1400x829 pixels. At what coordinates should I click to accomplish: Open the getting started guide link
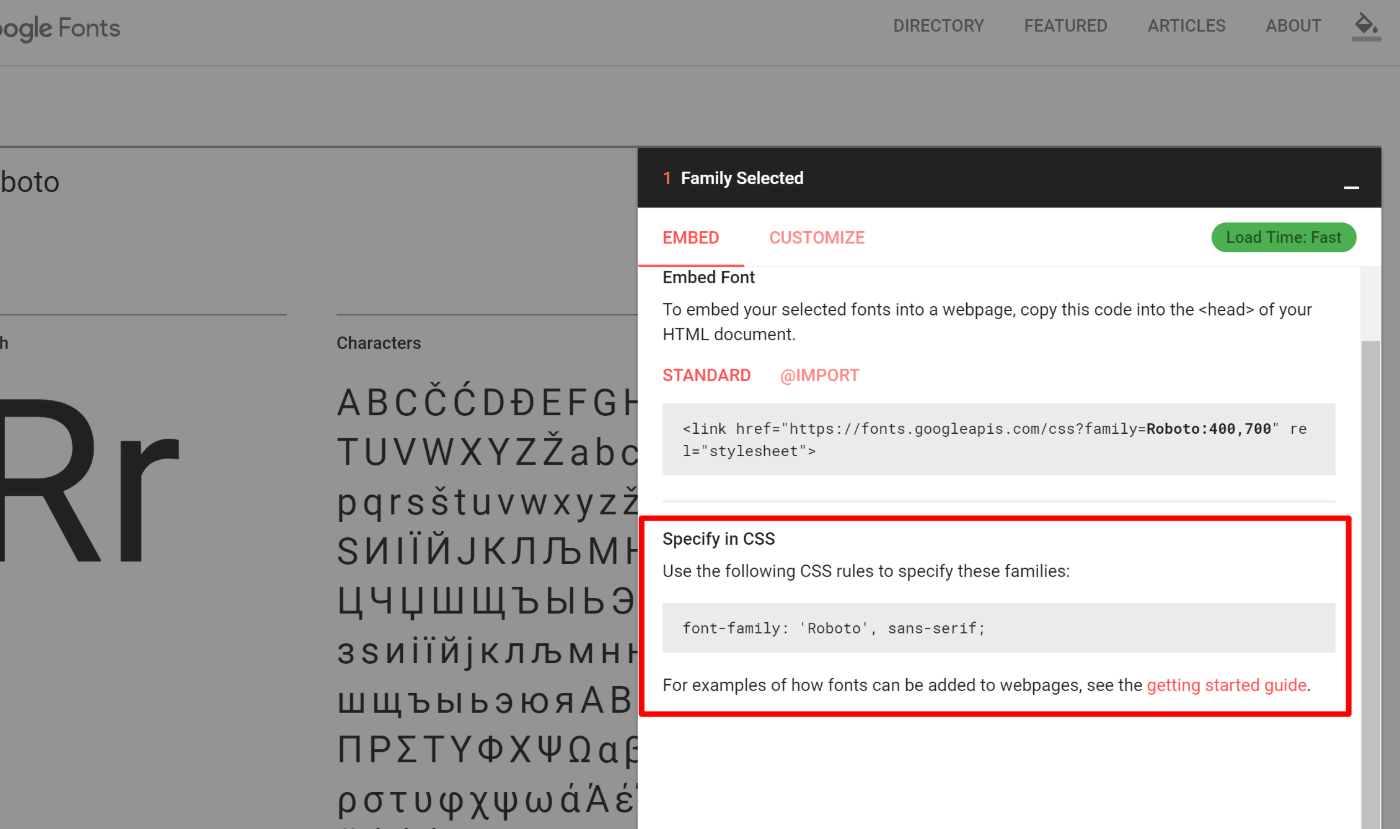(x=1226, y=685)
